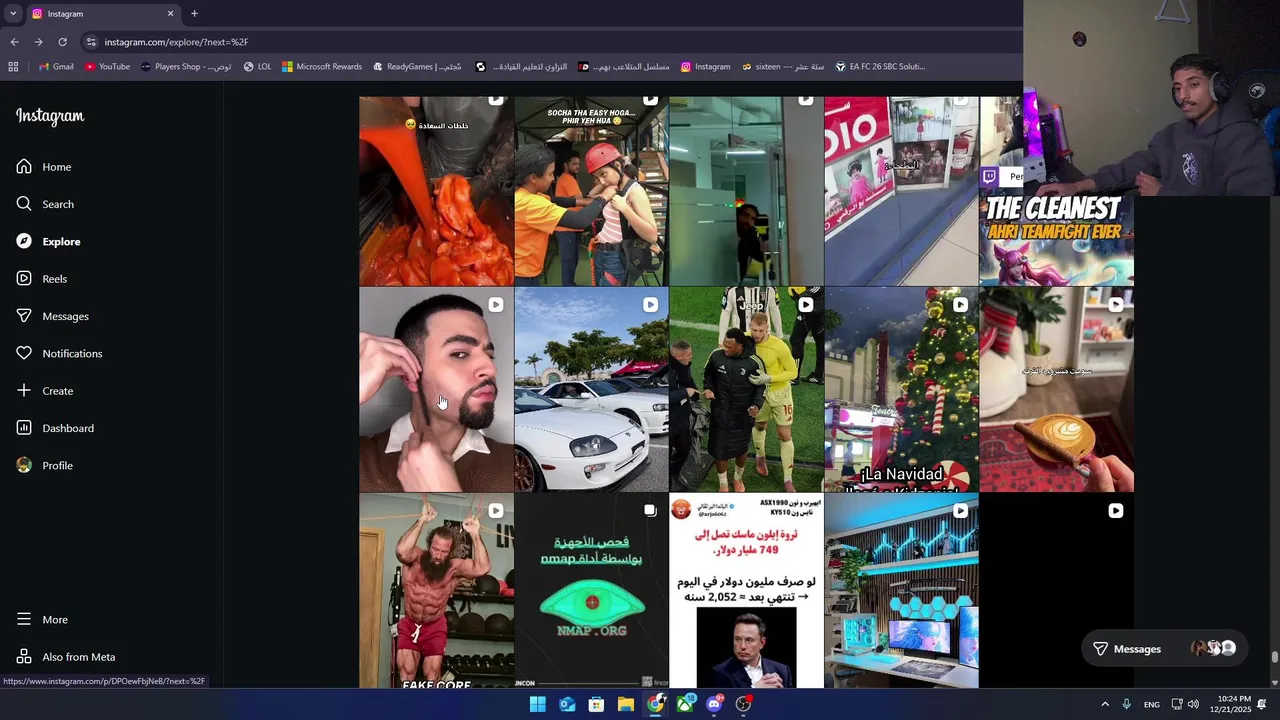Viewport: 1280px width, 720px height.
Task: Open the LOL bookmark
Action: point(257,67)
